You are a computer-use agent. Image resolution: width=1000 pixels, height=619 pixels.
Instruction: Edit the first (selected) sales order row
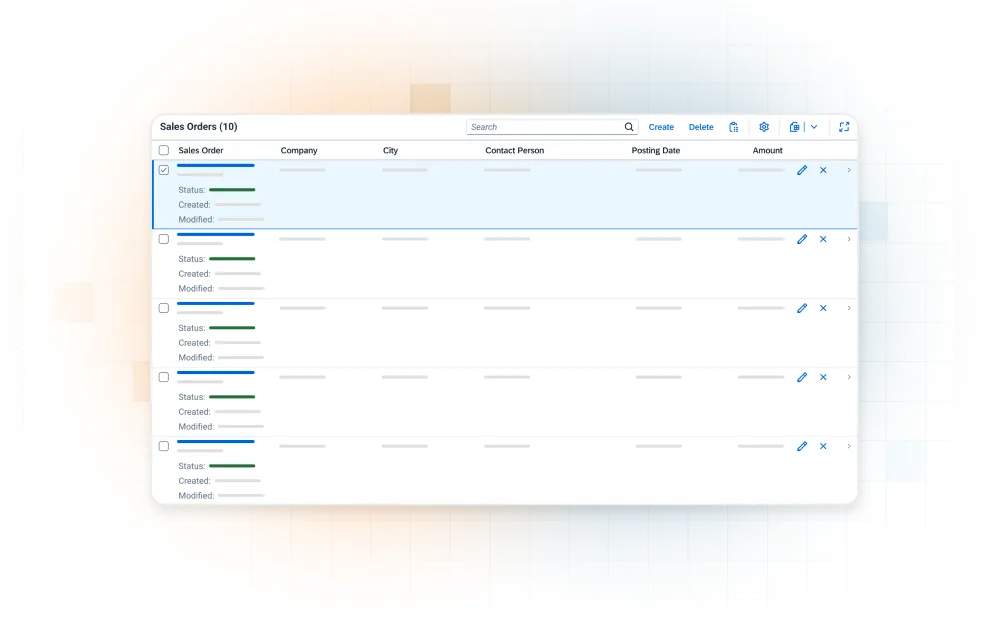[802, 170]
